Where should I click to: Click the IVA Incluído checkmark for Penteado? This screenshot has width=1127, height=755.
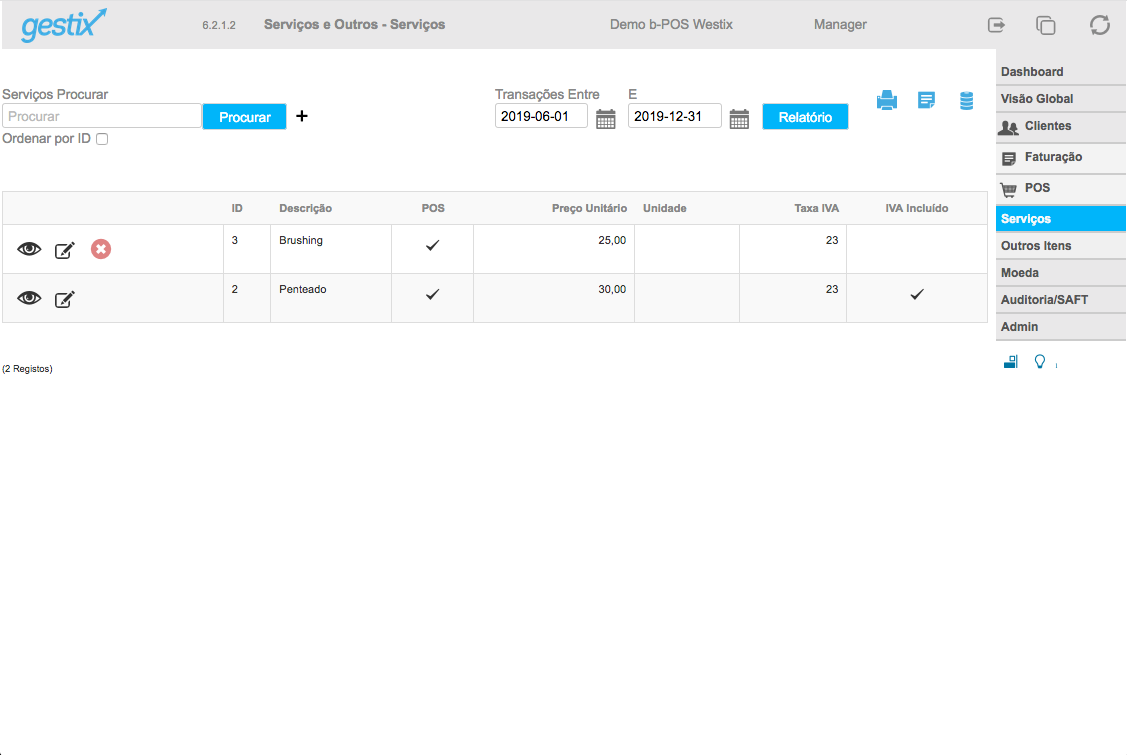click(x=917, y=294)
